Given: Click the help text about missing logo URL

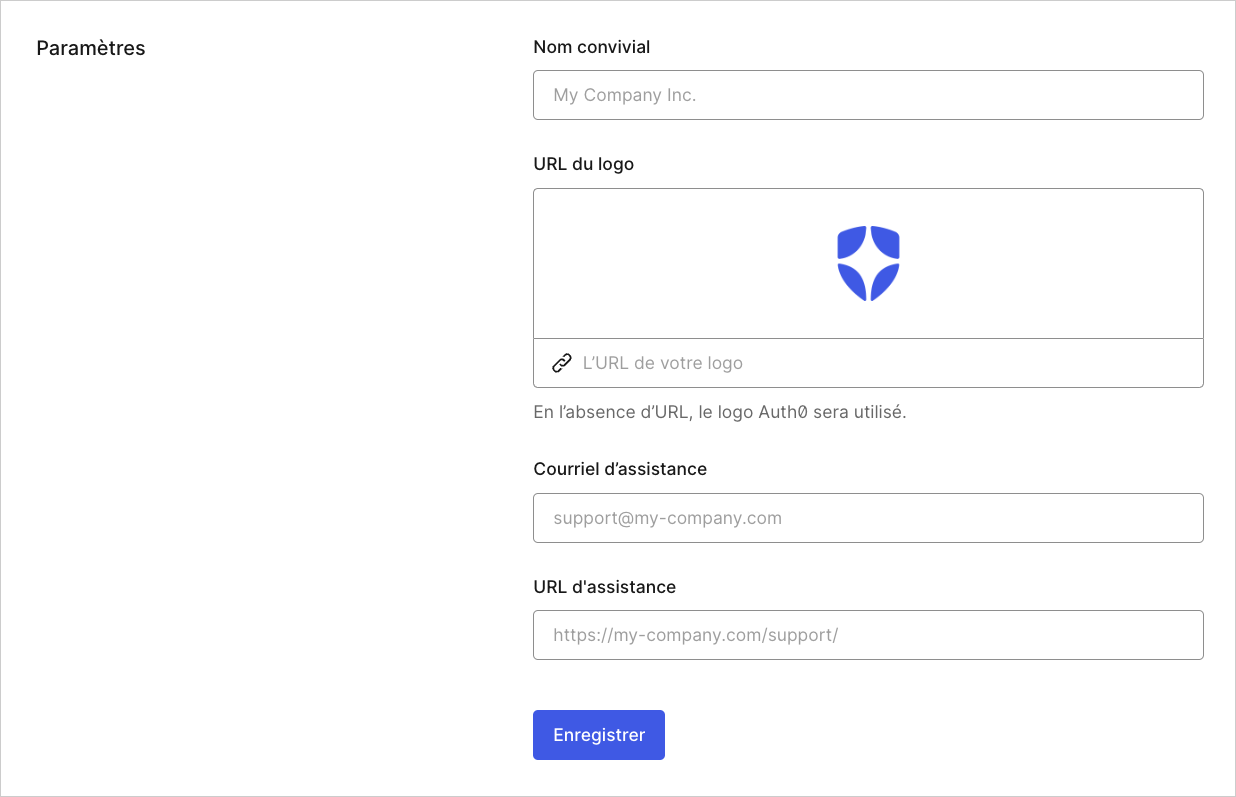Looking at the screenshot, I should [720, 412].
